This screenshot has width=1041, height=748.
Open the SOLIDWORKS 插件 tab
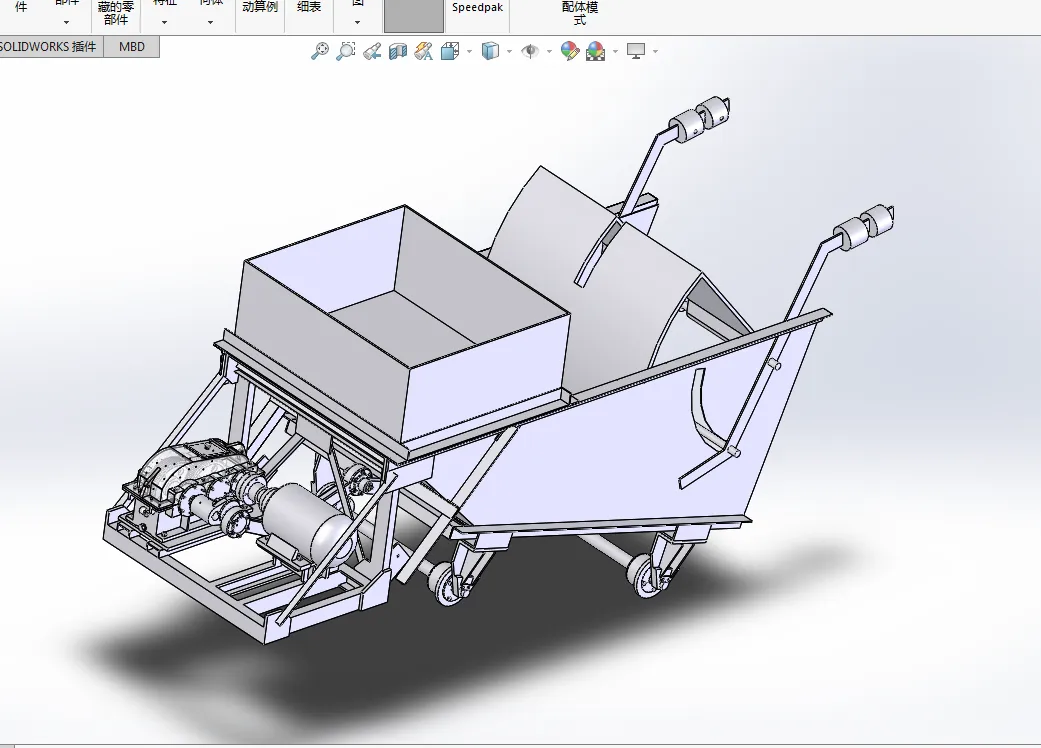coord(51,46)
